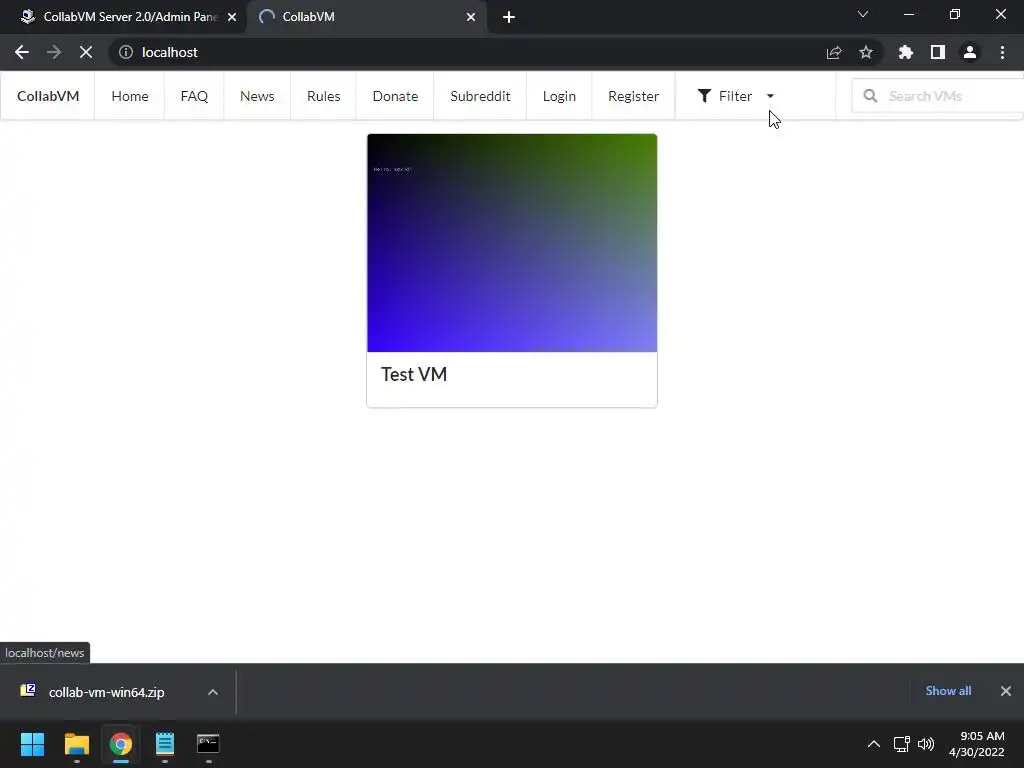Screen dimensions: 1024x768
Task: Open File Explorer from taskbar
Action: click(x=76, y=744)
